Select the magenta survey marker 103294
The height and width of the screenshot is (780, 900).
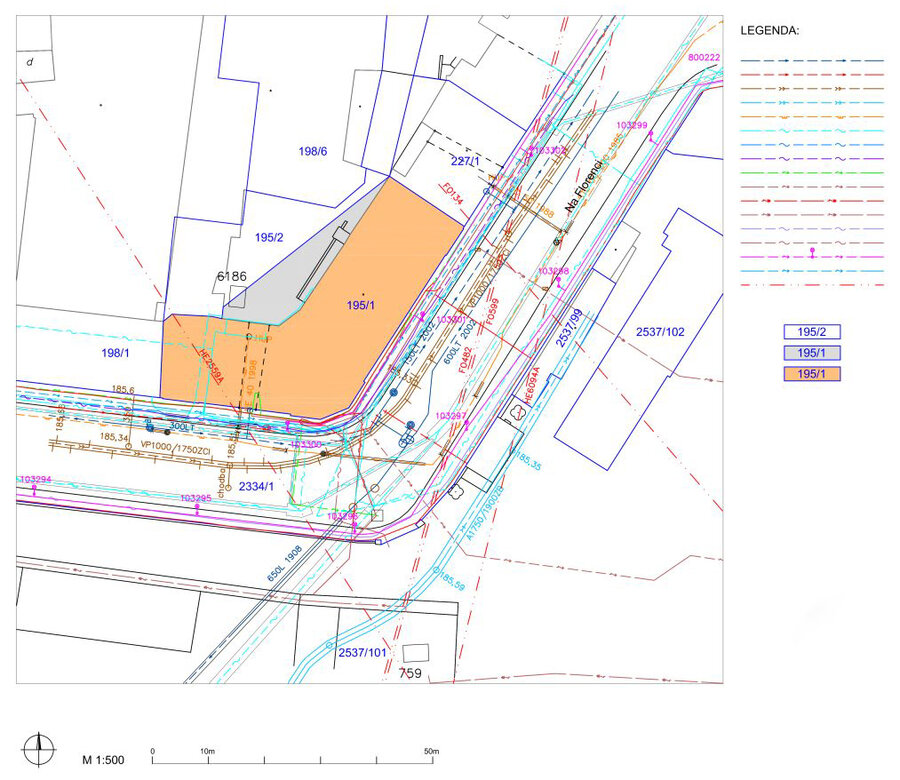tap(35, 490)
